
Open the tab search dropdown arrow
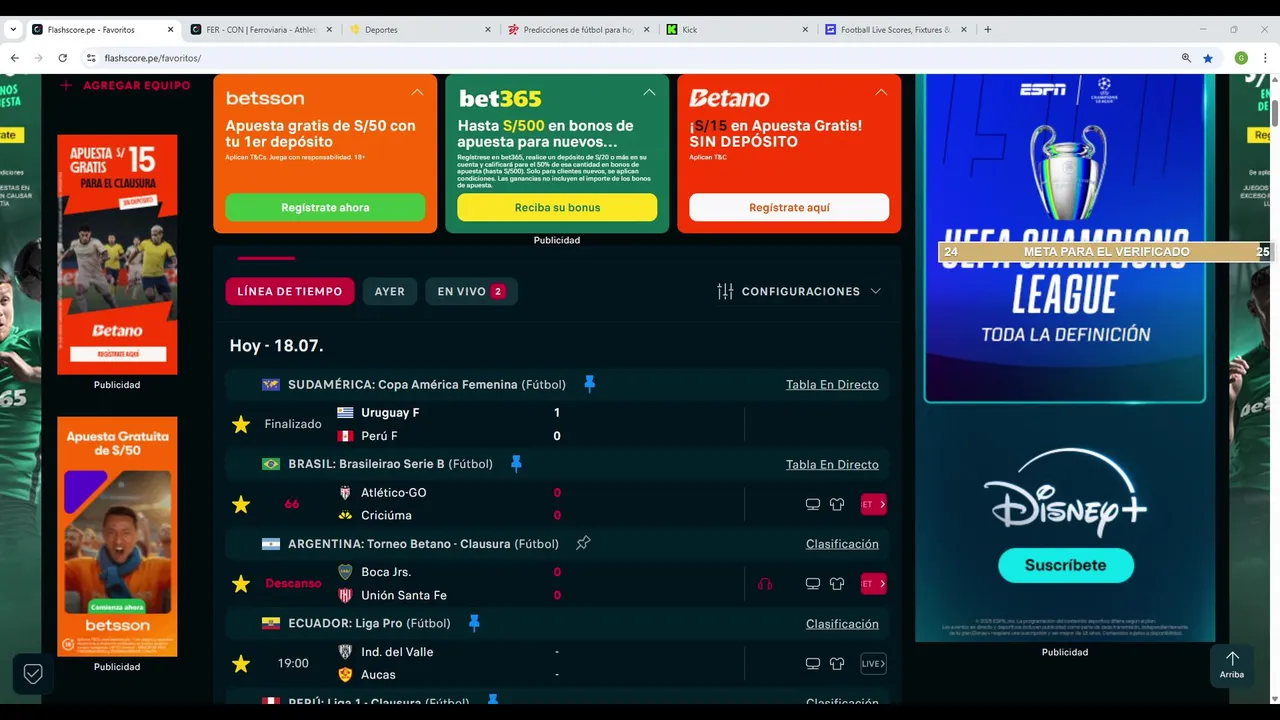(x=13, y=30)
